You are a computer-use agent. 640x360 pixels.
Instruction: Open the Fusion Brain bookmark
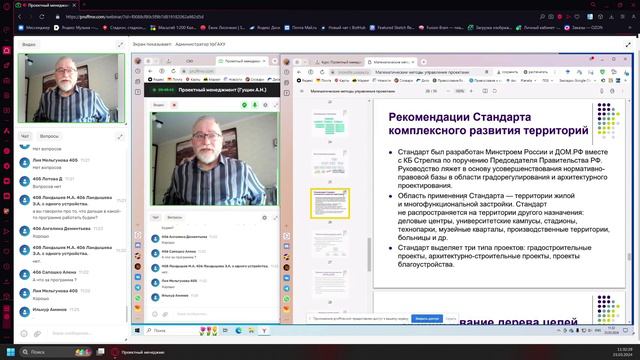441,28
